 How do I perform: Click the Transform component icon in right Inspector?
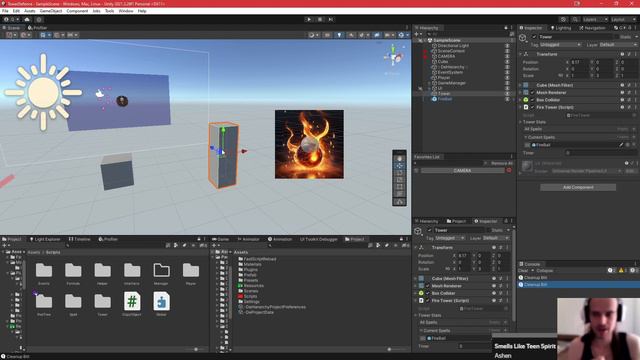(526, 54)
